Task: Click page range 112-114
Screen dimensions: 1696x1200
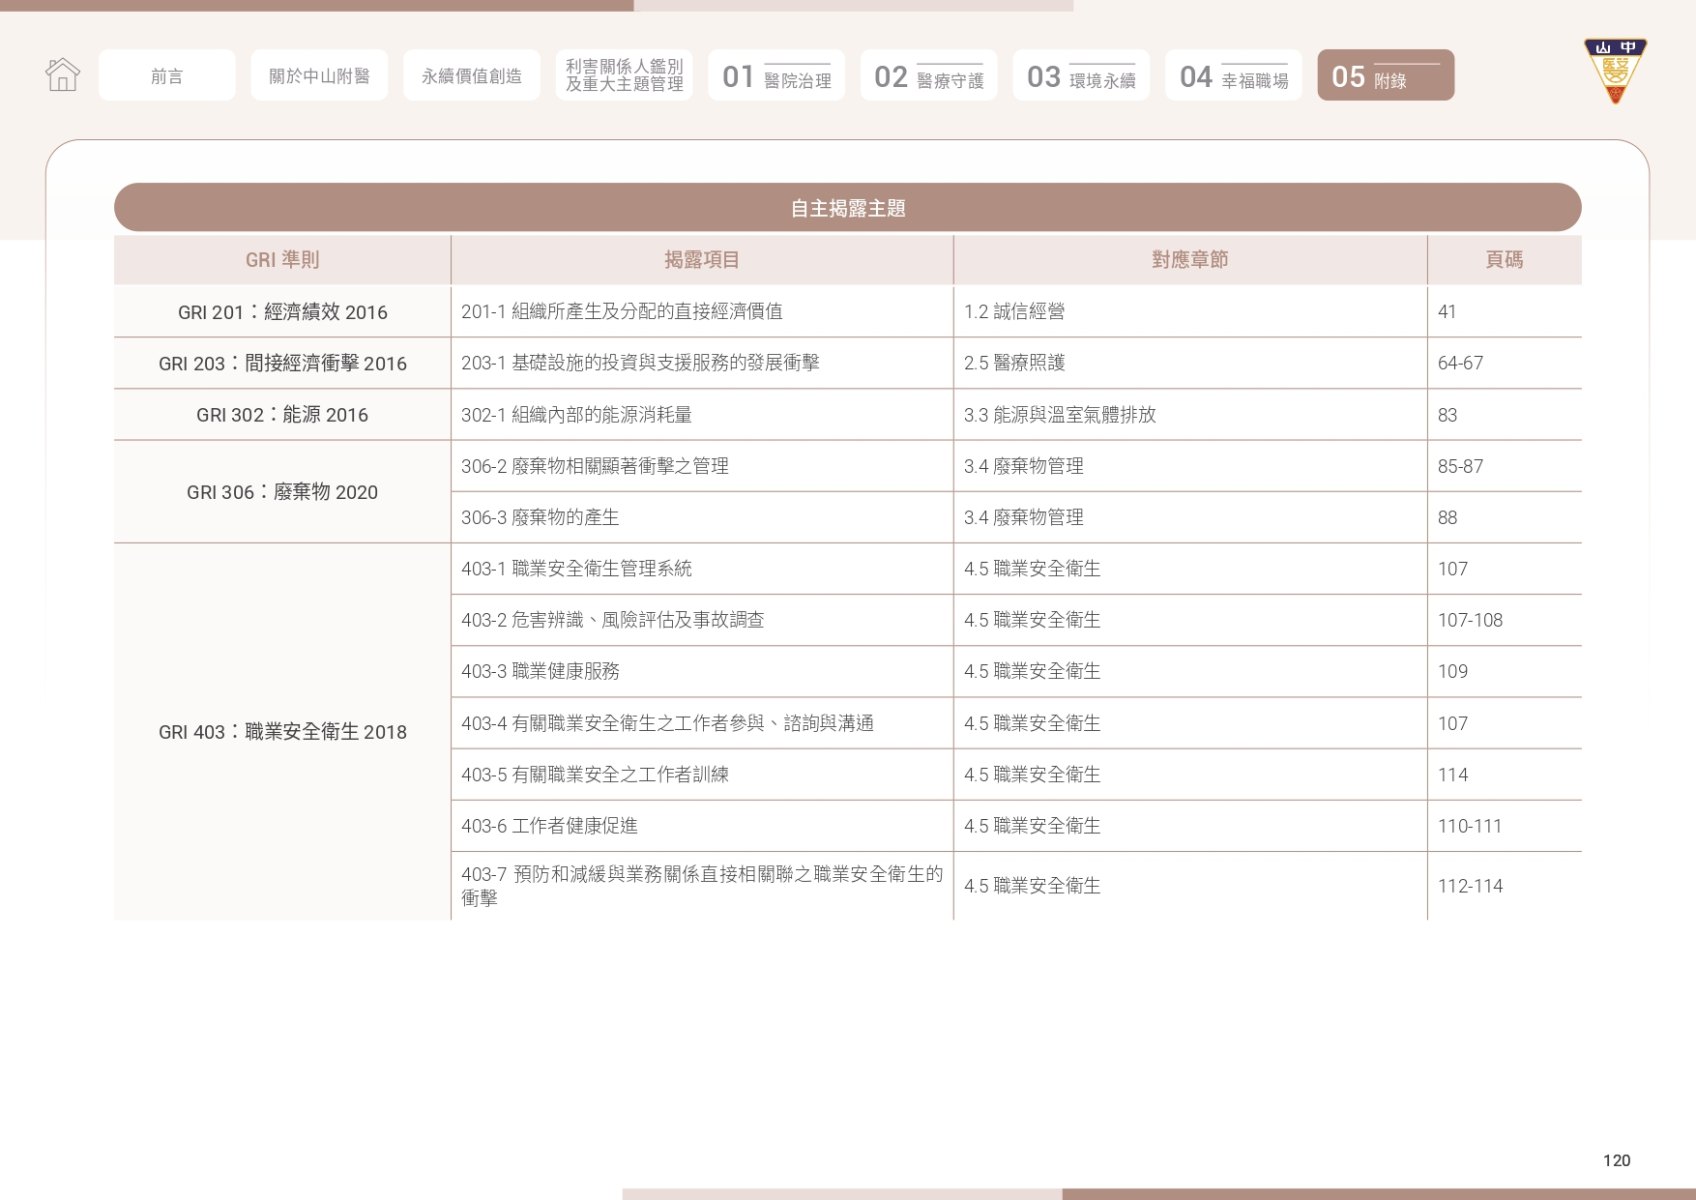Action: pos(1470,886)
